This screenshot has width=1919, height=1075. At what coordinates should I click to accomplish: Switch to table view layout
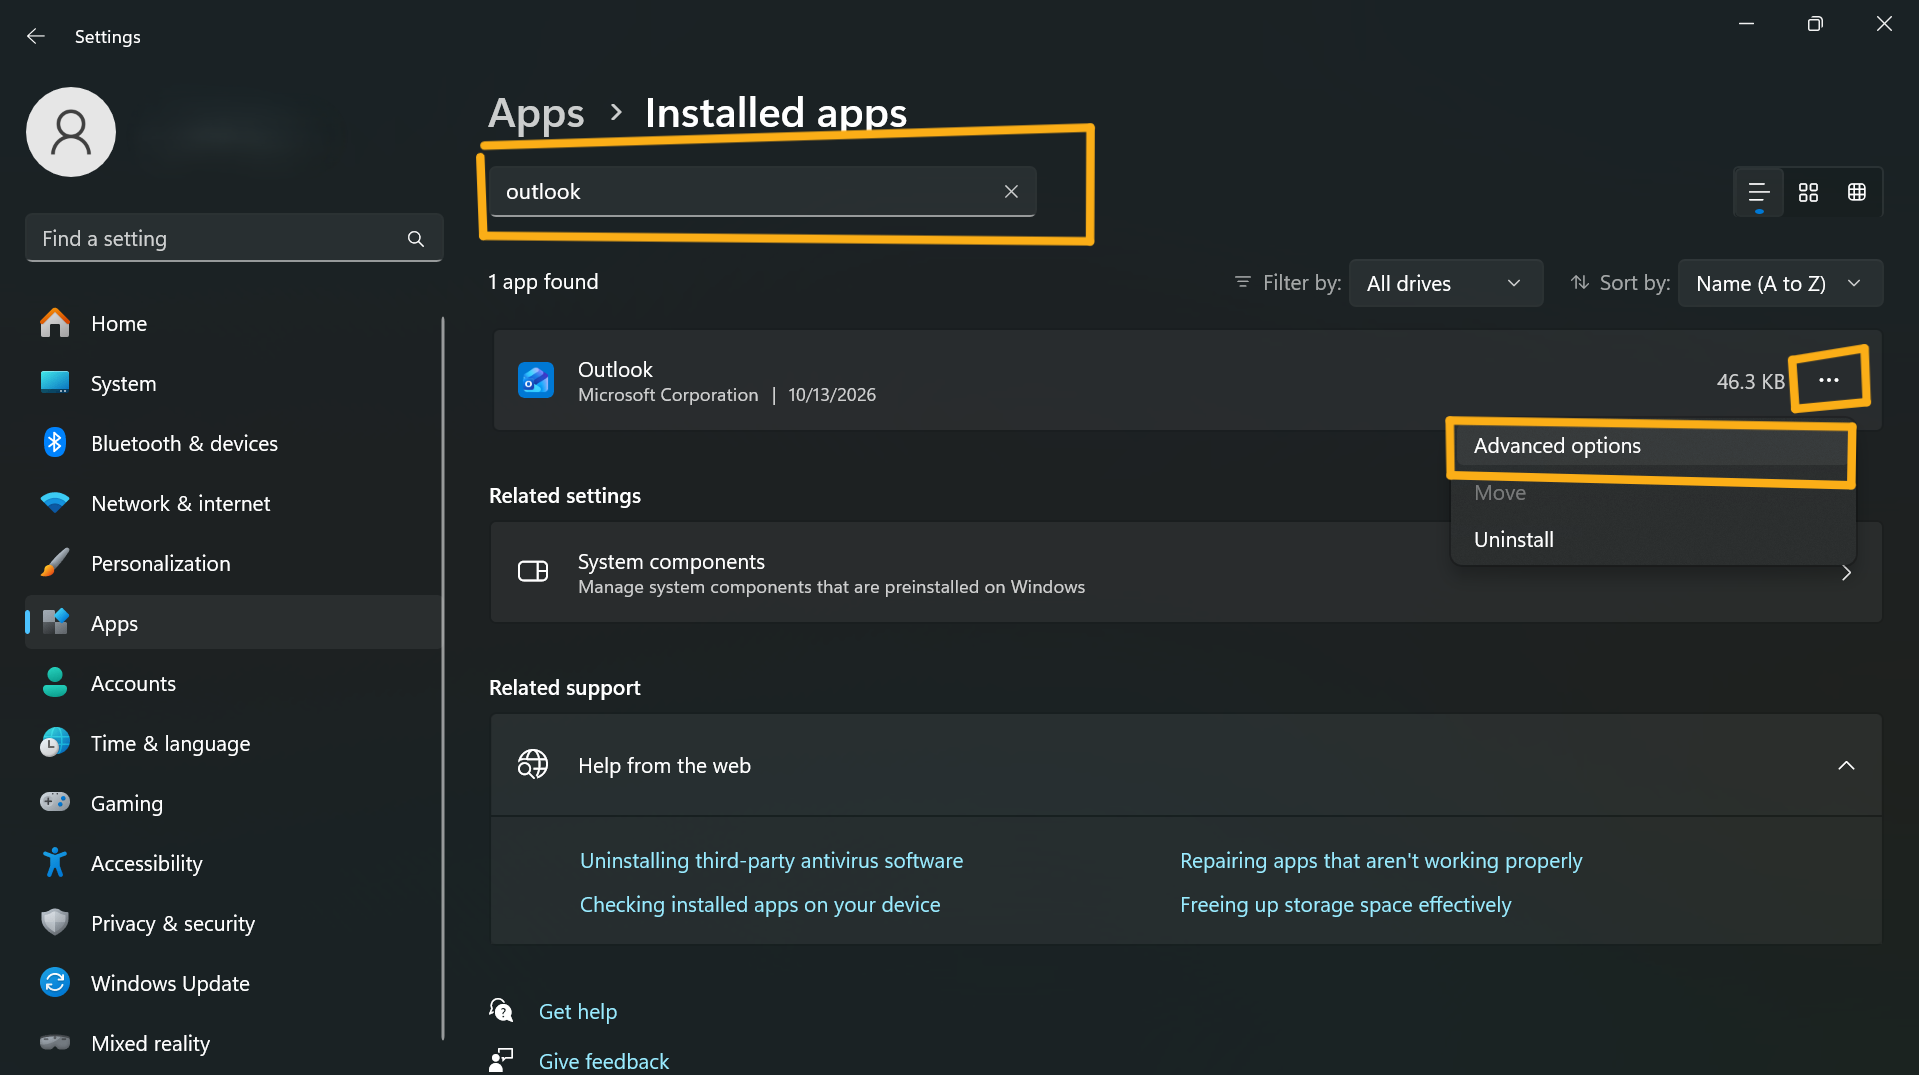click(x=1857, y=192)
